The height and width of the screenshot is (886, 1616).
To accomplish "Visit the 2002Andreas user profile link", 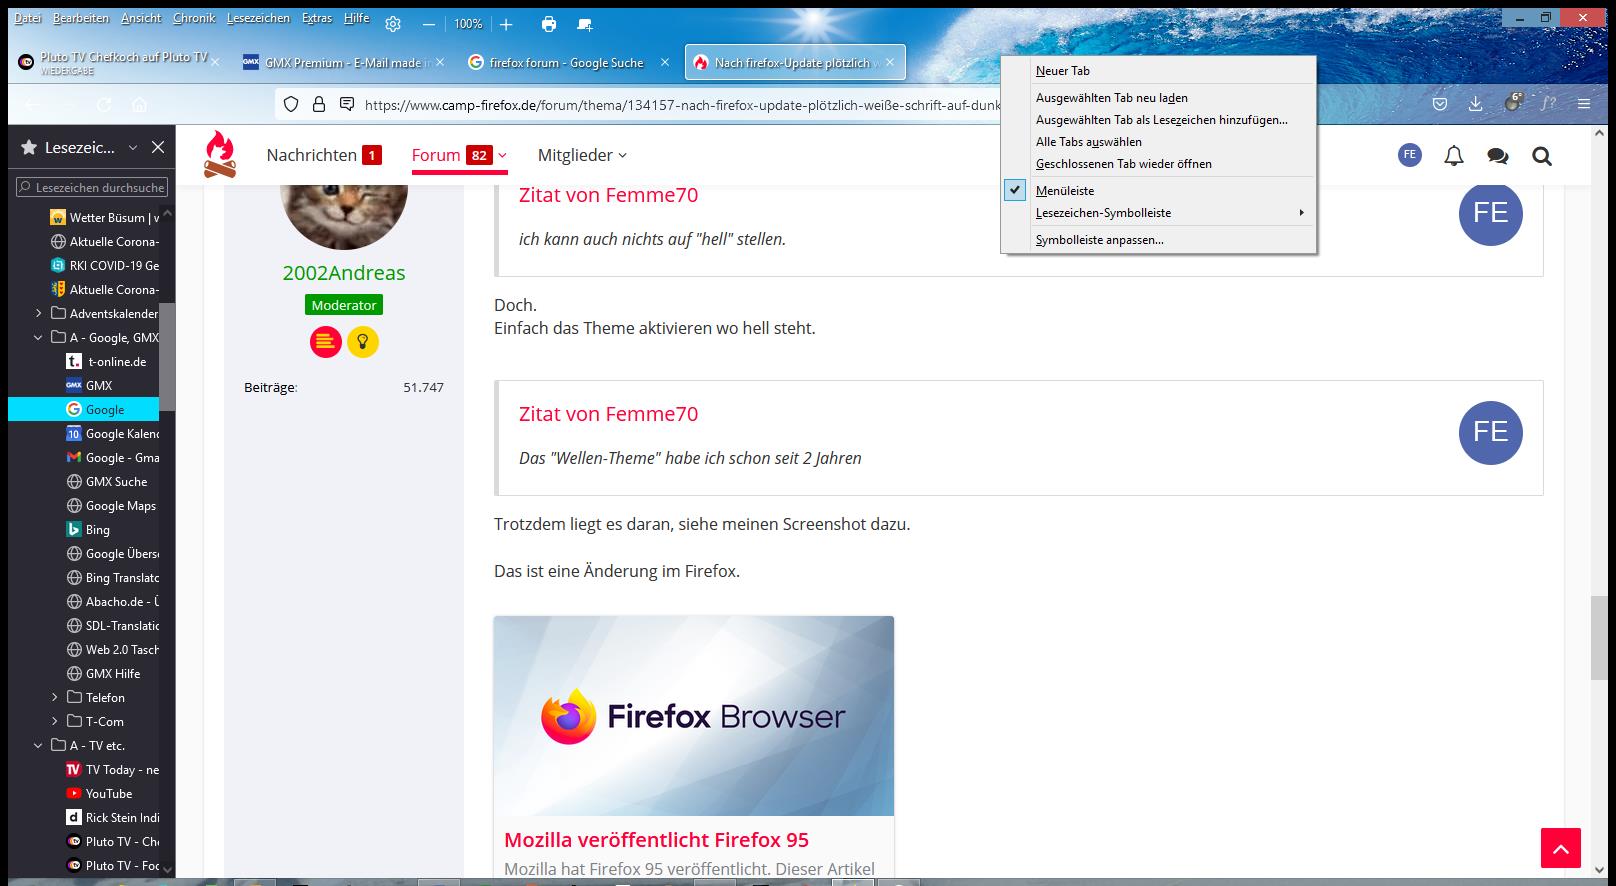I will tap(343, 273).
